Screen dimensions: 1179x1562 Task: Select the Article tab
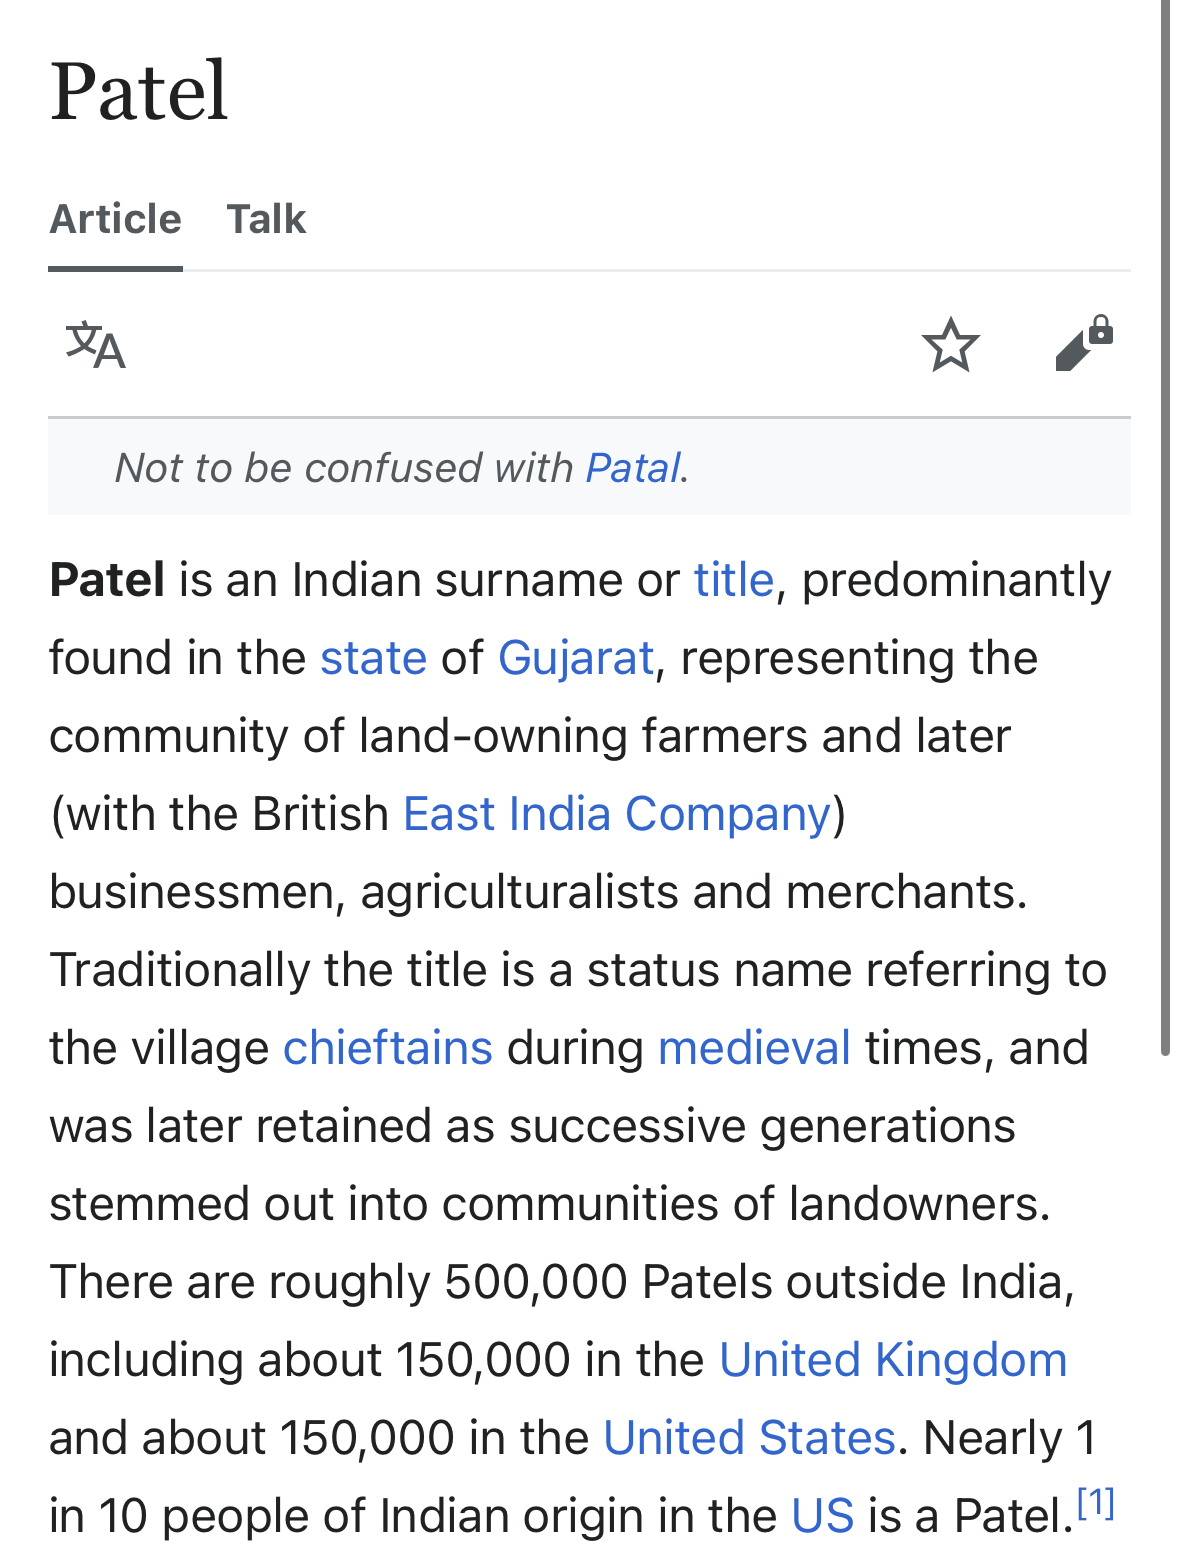point(116,219)
